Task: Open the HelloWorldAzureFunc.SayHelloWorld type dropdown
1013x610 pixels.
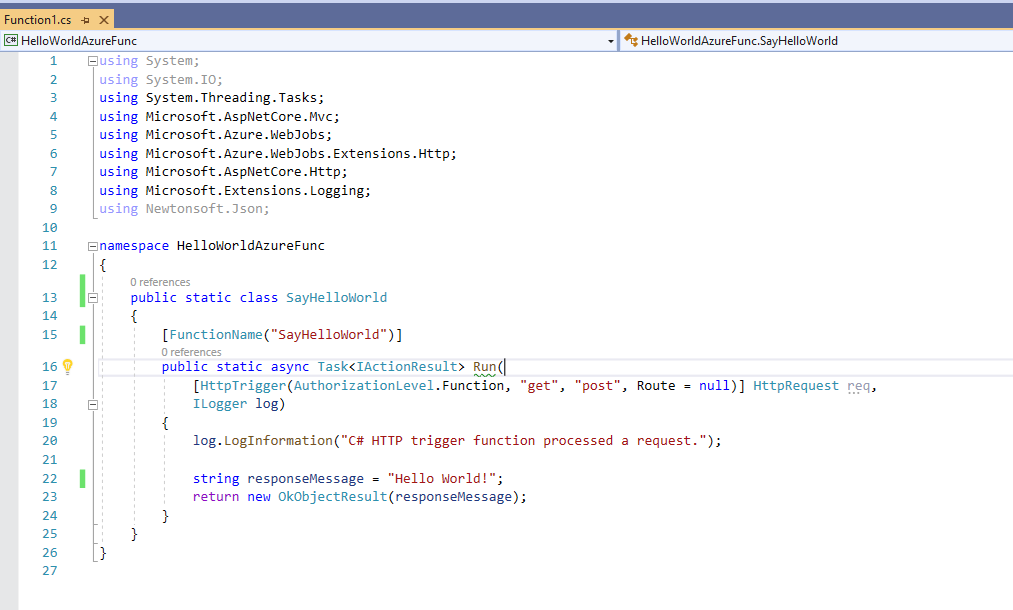Action: 817,41
